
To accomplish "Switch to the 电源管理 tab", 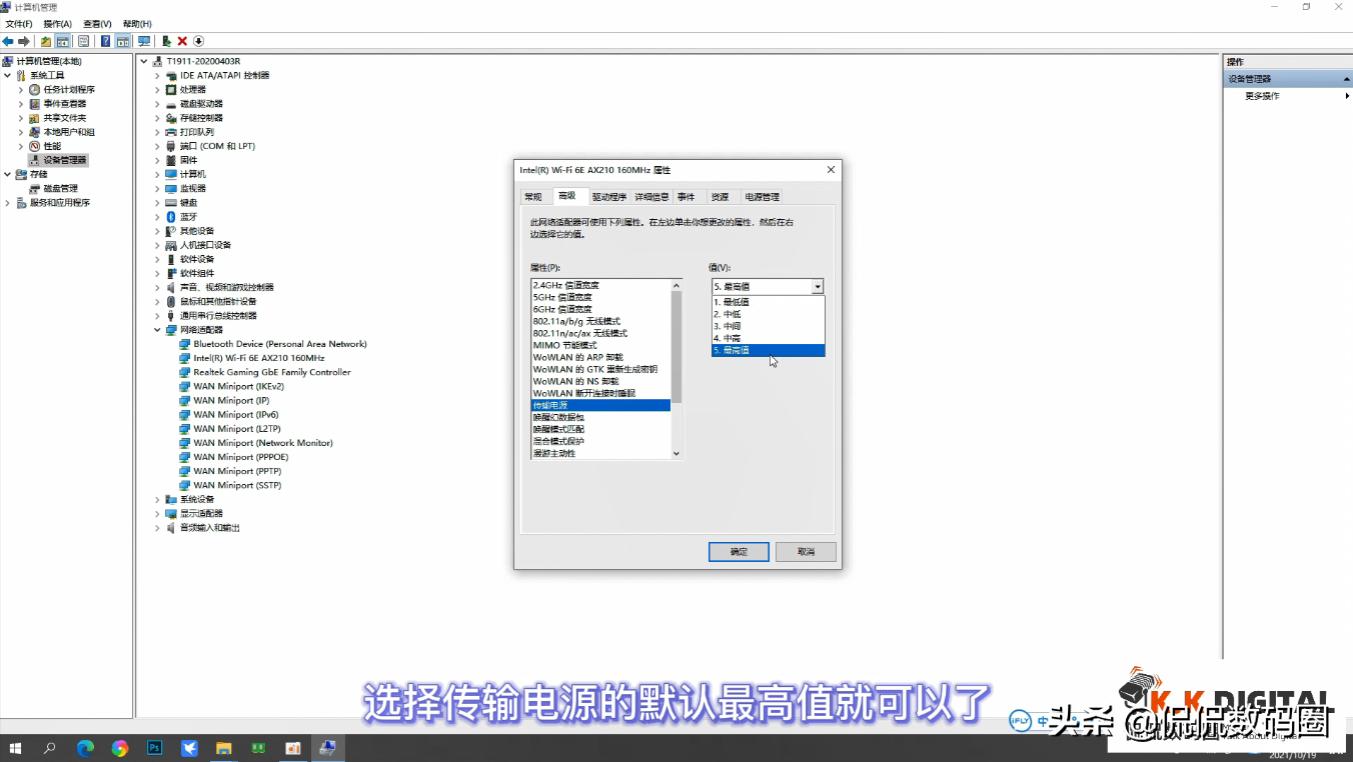I will pos(763,196).
